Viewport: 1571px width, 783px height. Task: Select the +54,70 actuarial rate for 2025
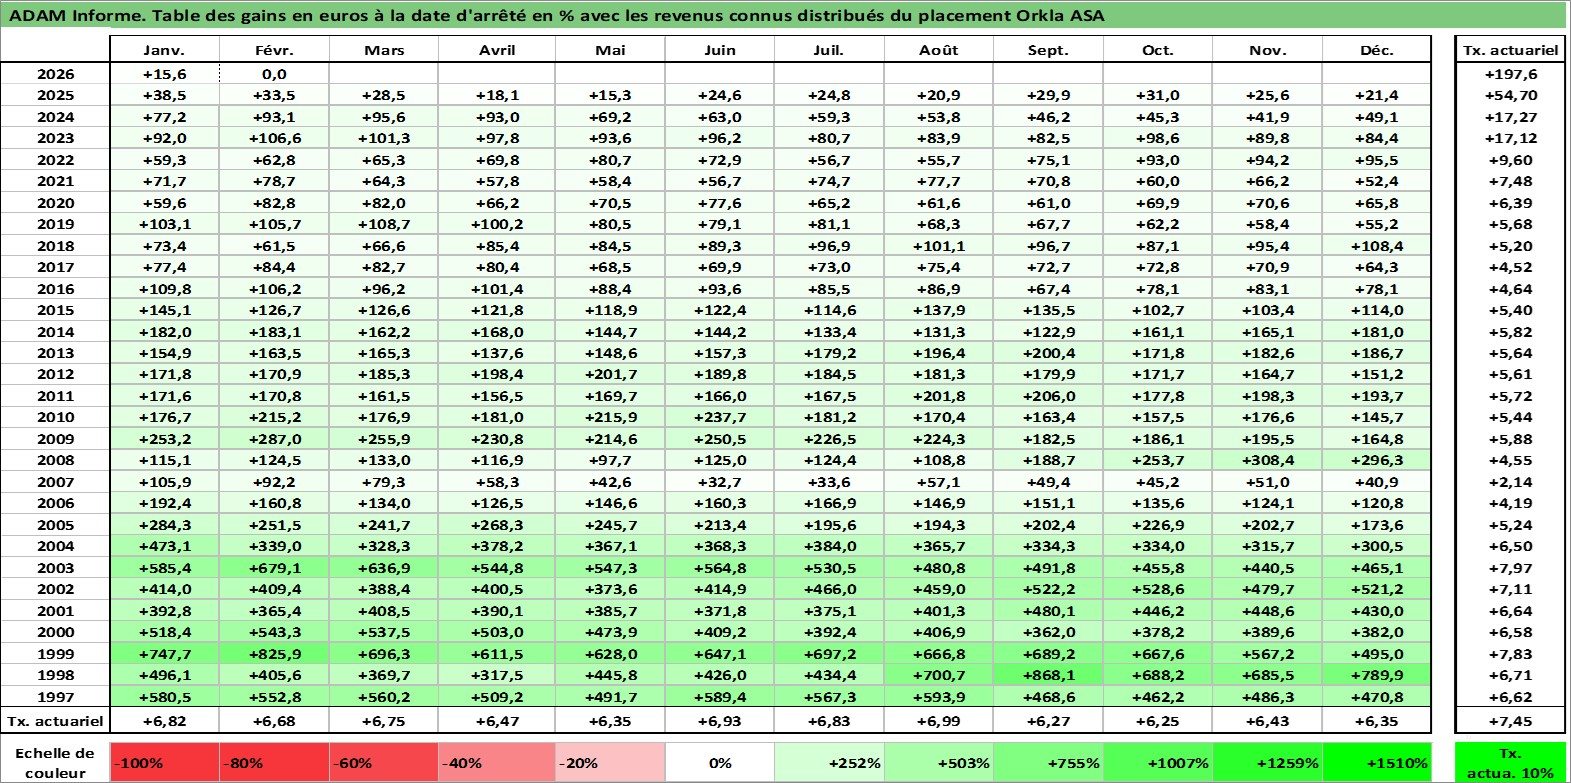tap(1510, 95)
